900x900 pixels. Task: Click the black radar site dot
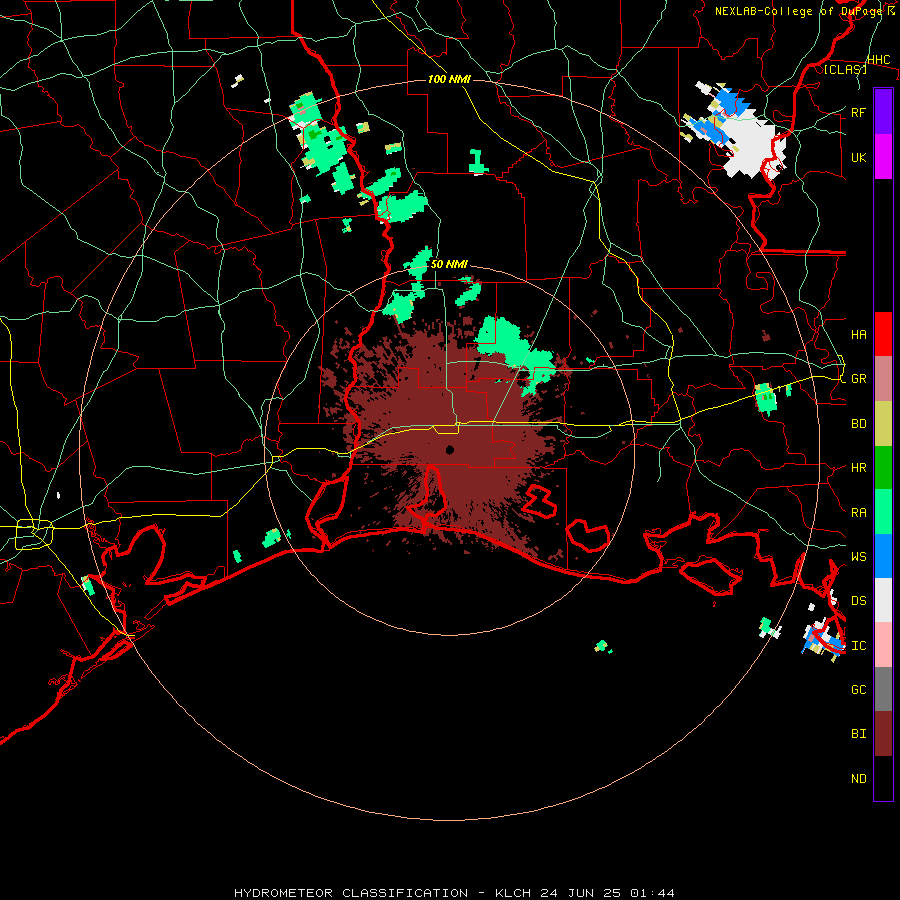[450, 449]
